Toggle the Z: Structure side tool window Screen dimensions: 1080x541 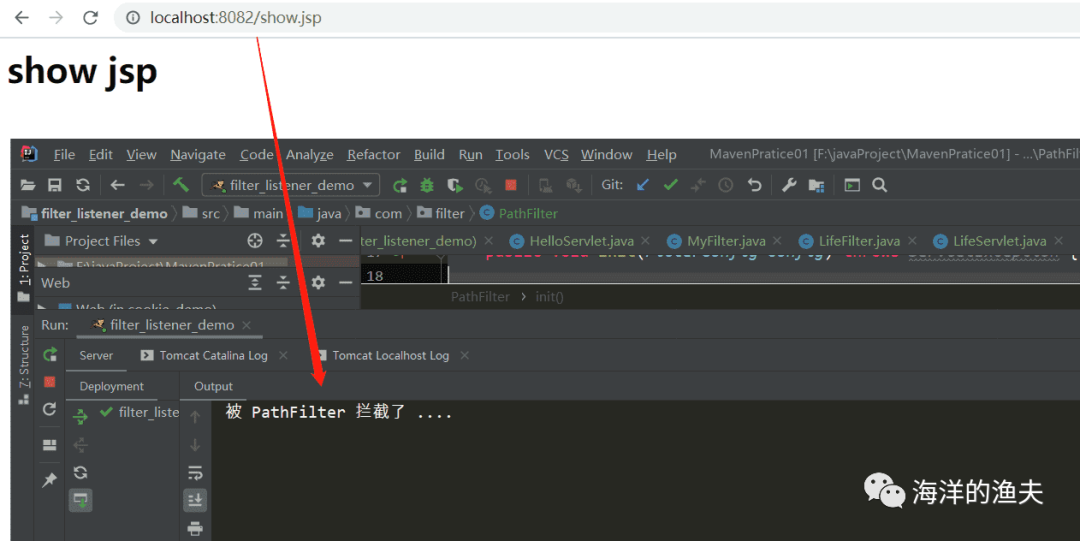pyautogui.click(x=23, y=365)
